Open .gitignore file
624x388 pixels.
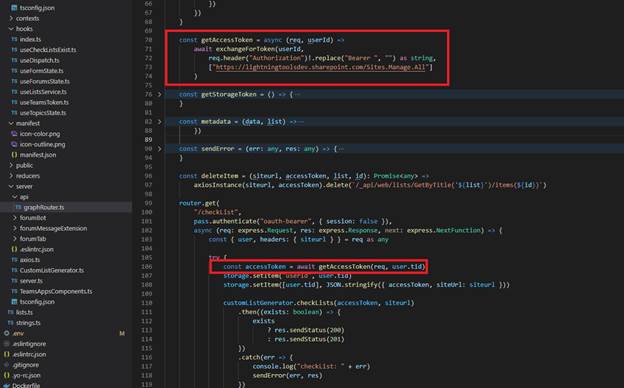click(x=25, y=365)
